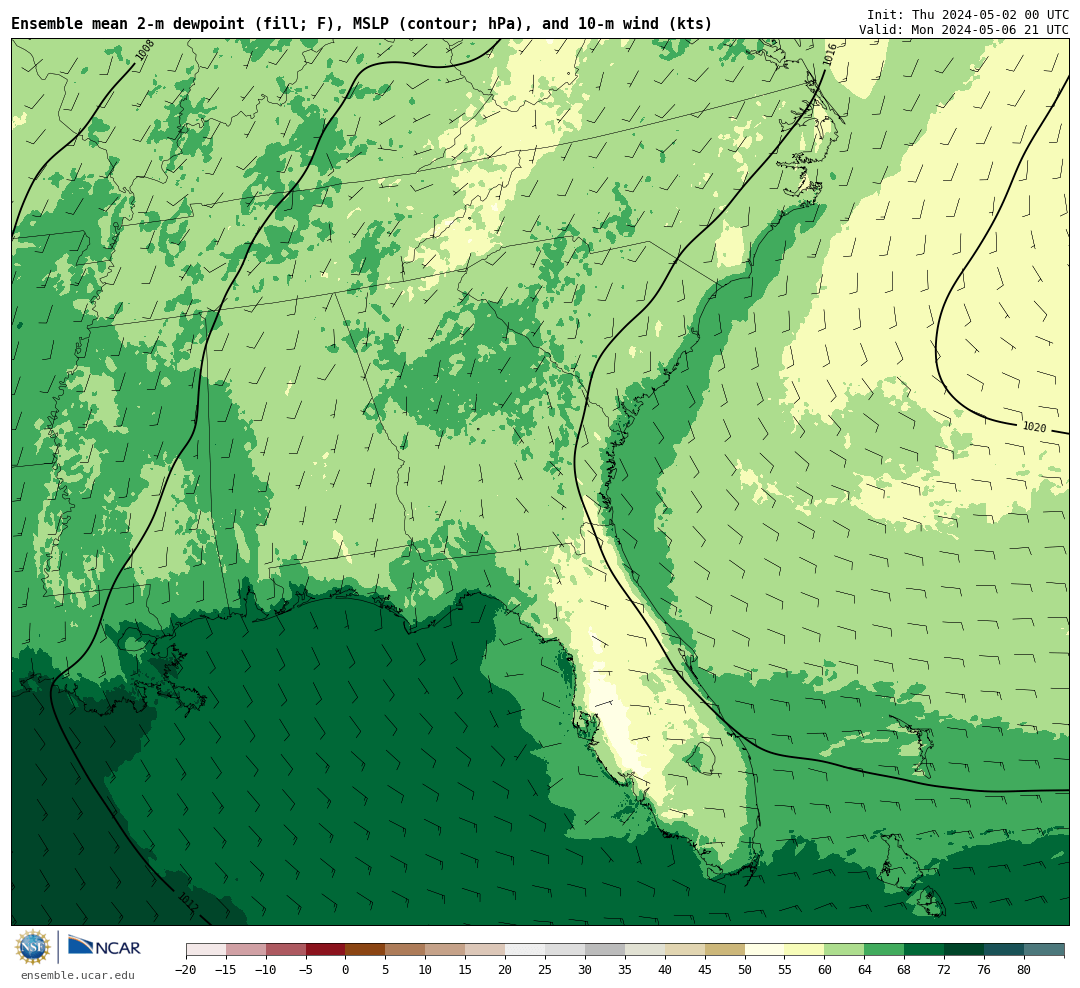Viewport: 1080px width, 988px height.
Task: Pick the 60 to 64 light green swatch
Action: point(845,949)
